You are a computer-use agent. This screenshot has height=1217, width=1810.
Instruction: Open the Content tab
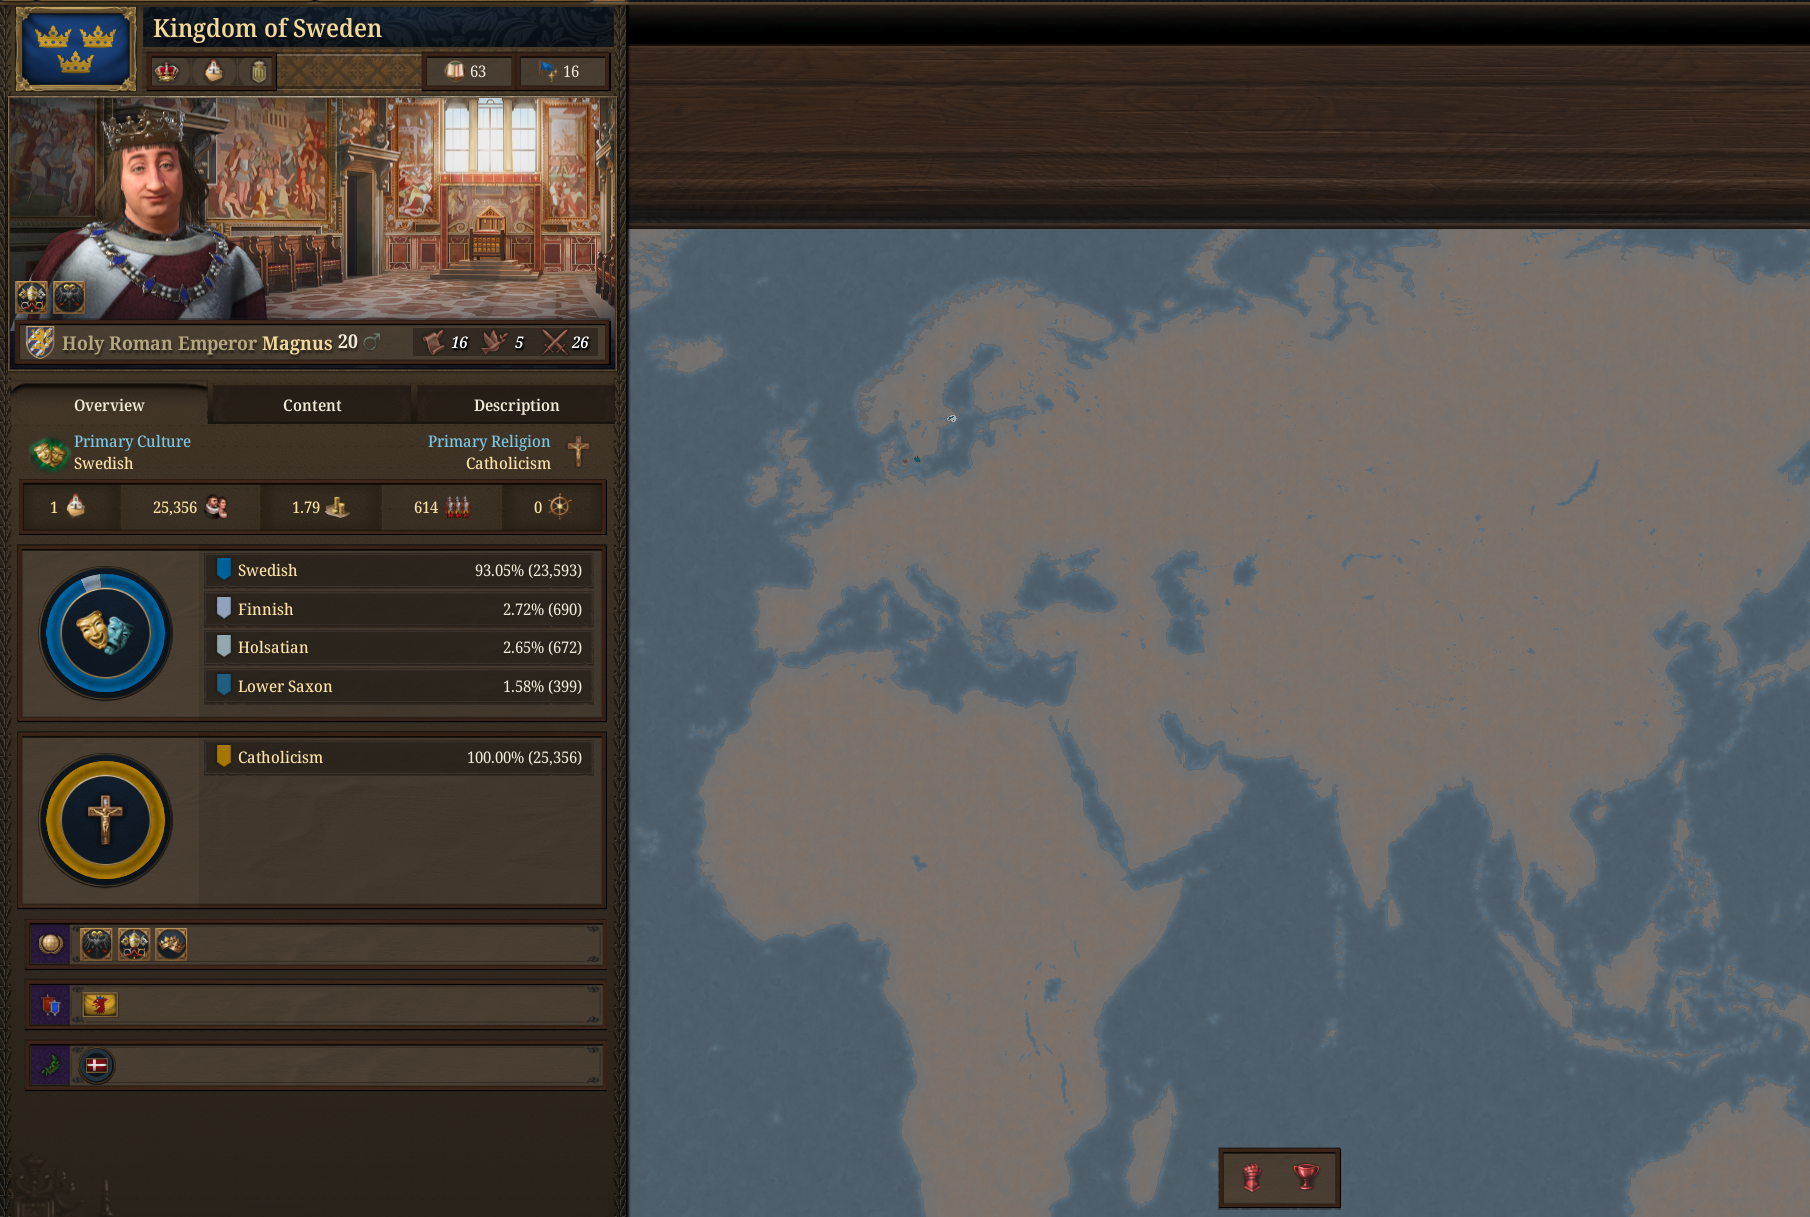(x=312, y=405)
